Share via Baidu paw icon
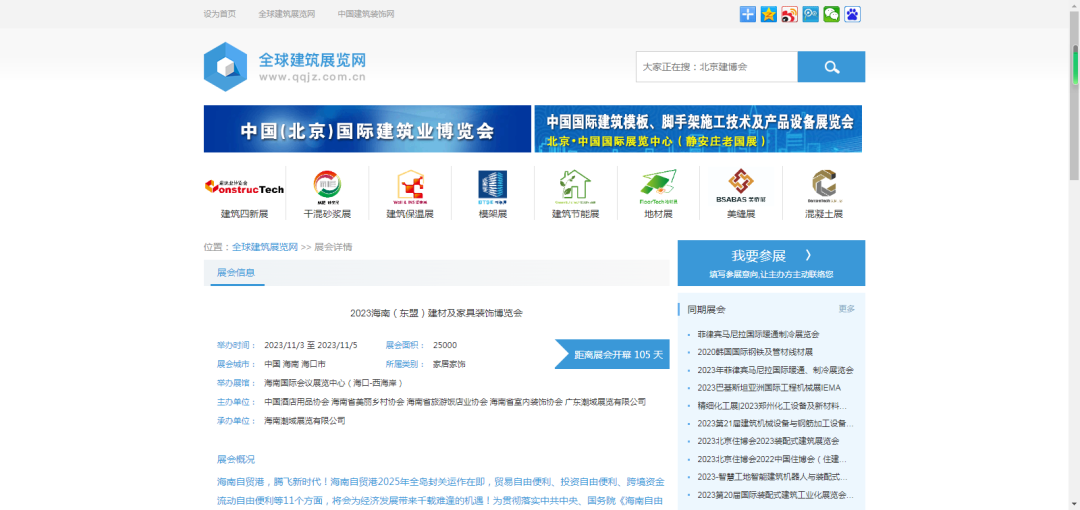Image resolution: width=1080 pixels, height=510 pixels. (x=852, y=14)
